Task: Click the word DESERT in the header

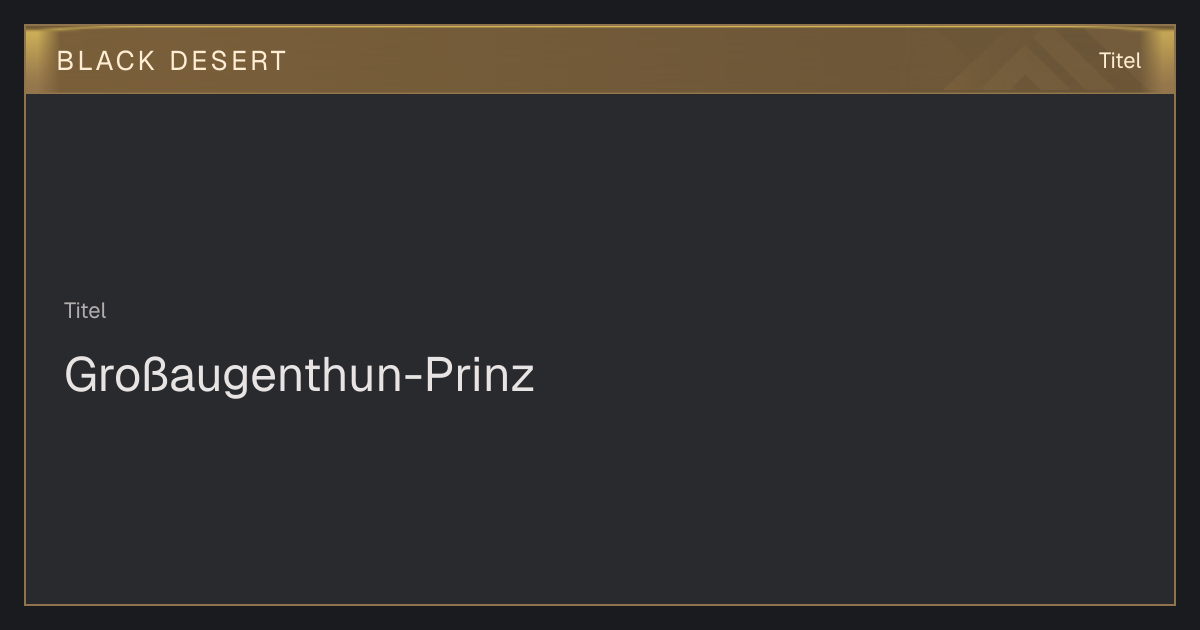Action: click(228, 61)
